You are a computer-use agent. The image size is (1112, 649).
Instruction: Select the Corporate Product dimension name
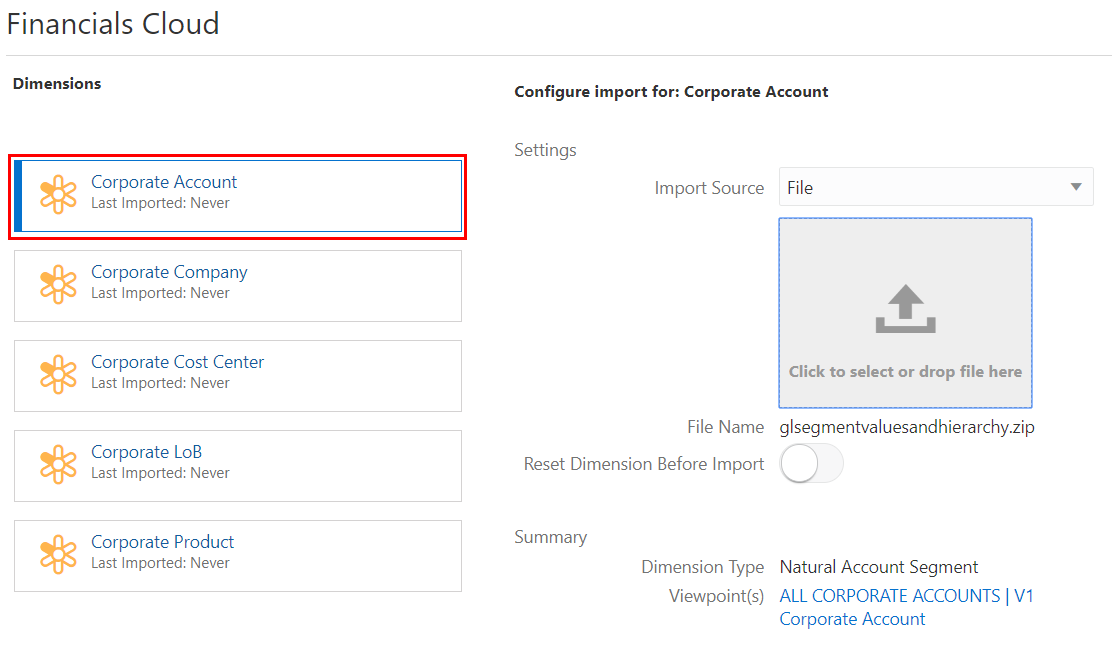tap(162, 543)
